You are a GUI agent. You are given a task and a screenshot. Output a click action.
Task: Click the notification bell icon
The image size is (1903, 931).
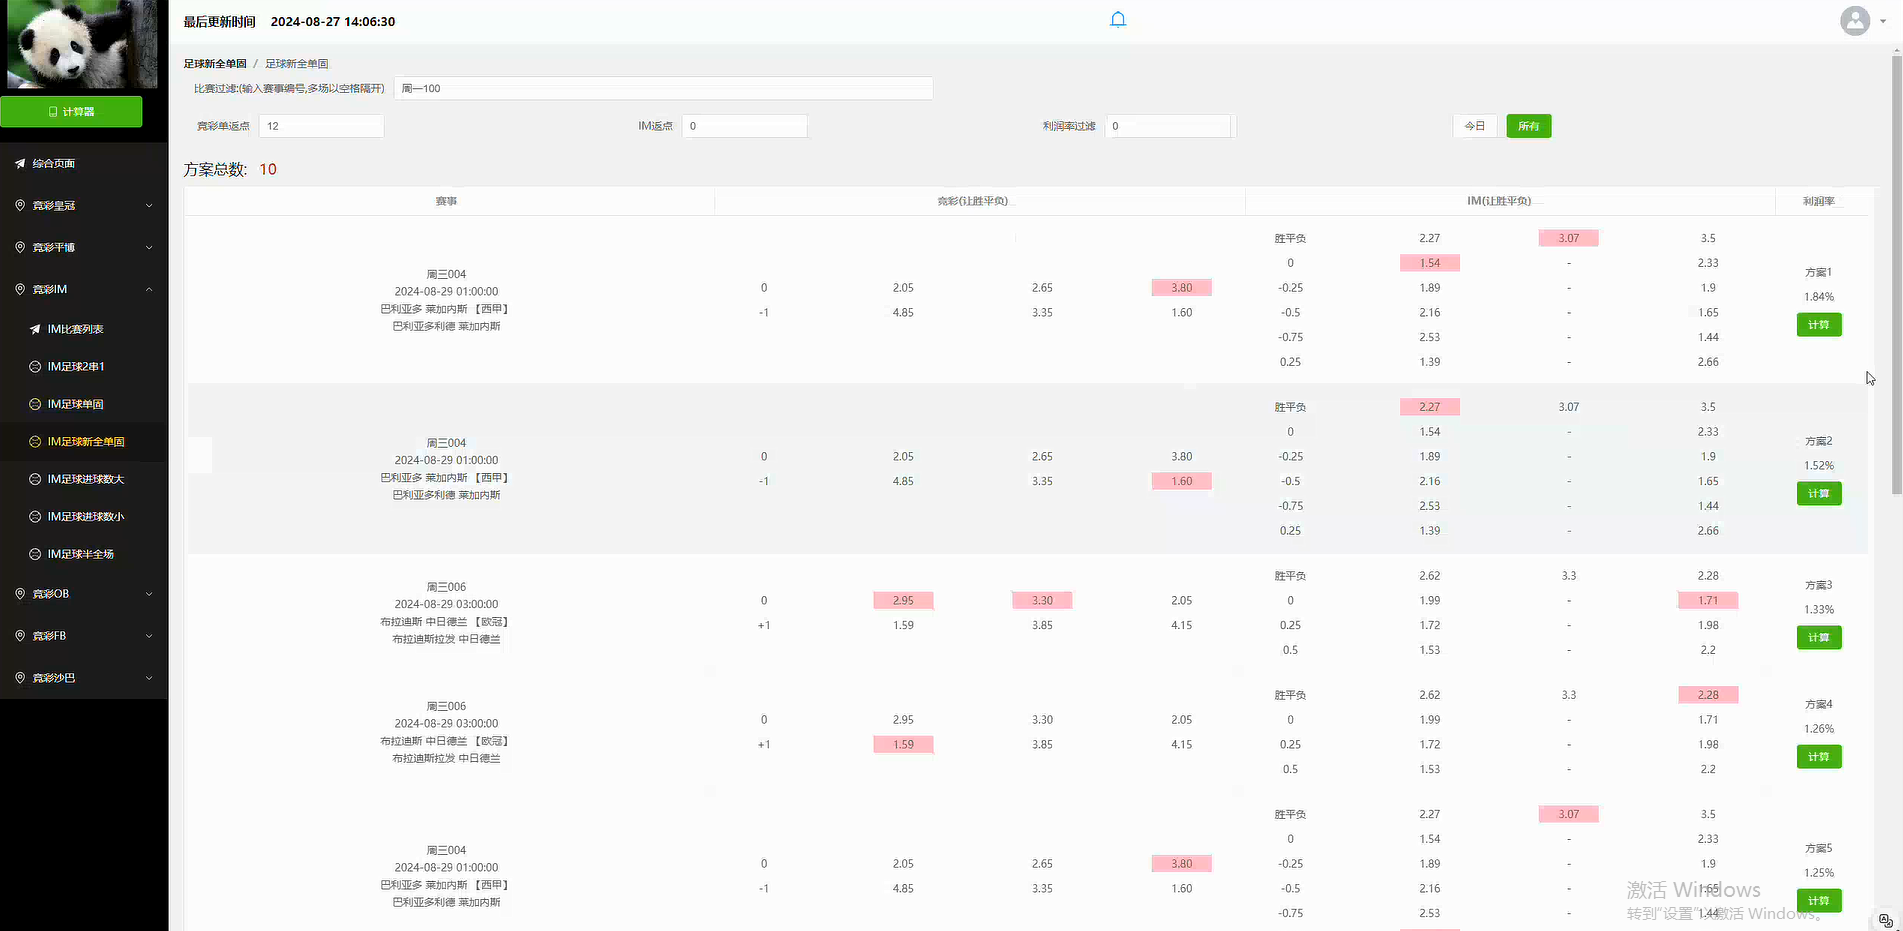1118,20
